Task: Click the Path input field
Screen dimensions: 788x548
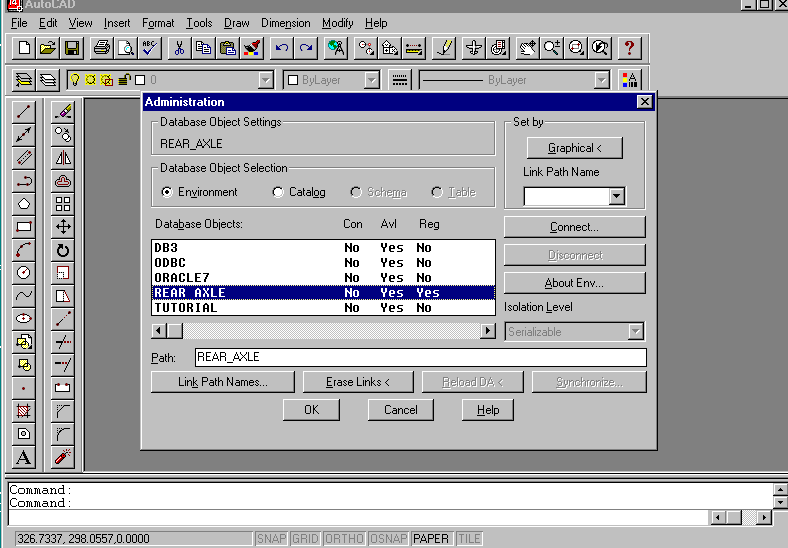Action: 421,357
